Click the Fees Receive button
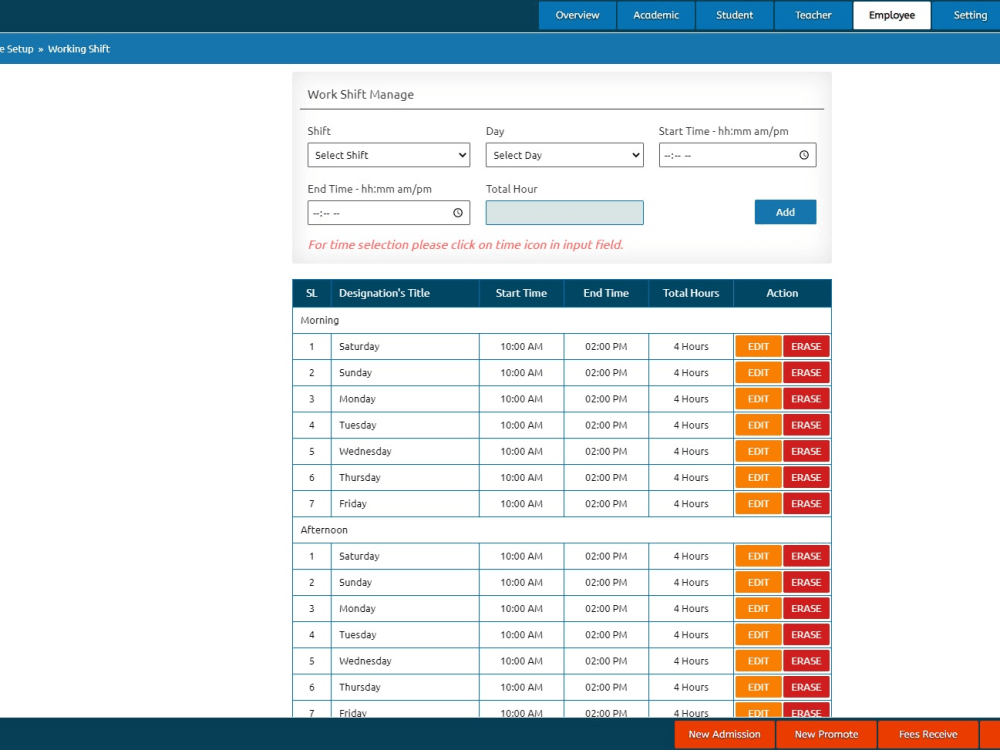Image resolution: width=1000 pixels, height=750 pixels. tap(928, 734)
